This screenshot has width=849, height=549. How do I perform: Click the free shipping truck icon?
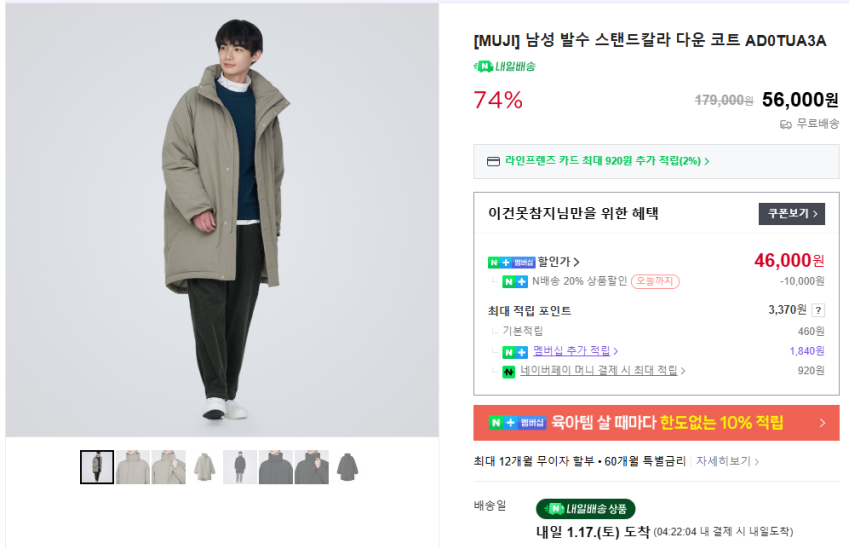click(786, 124)
